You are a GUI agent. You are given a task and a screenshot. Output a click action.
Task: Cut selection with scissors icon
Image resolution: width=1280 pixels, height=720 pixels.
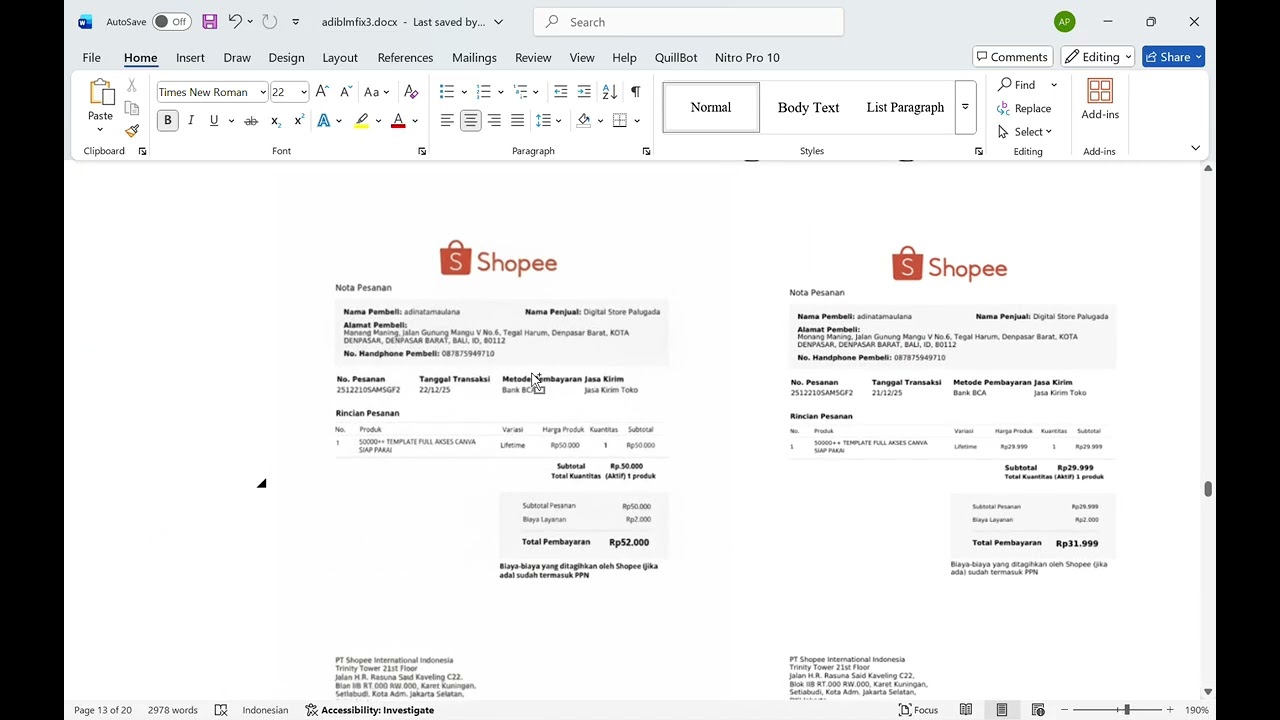[131, 86]
